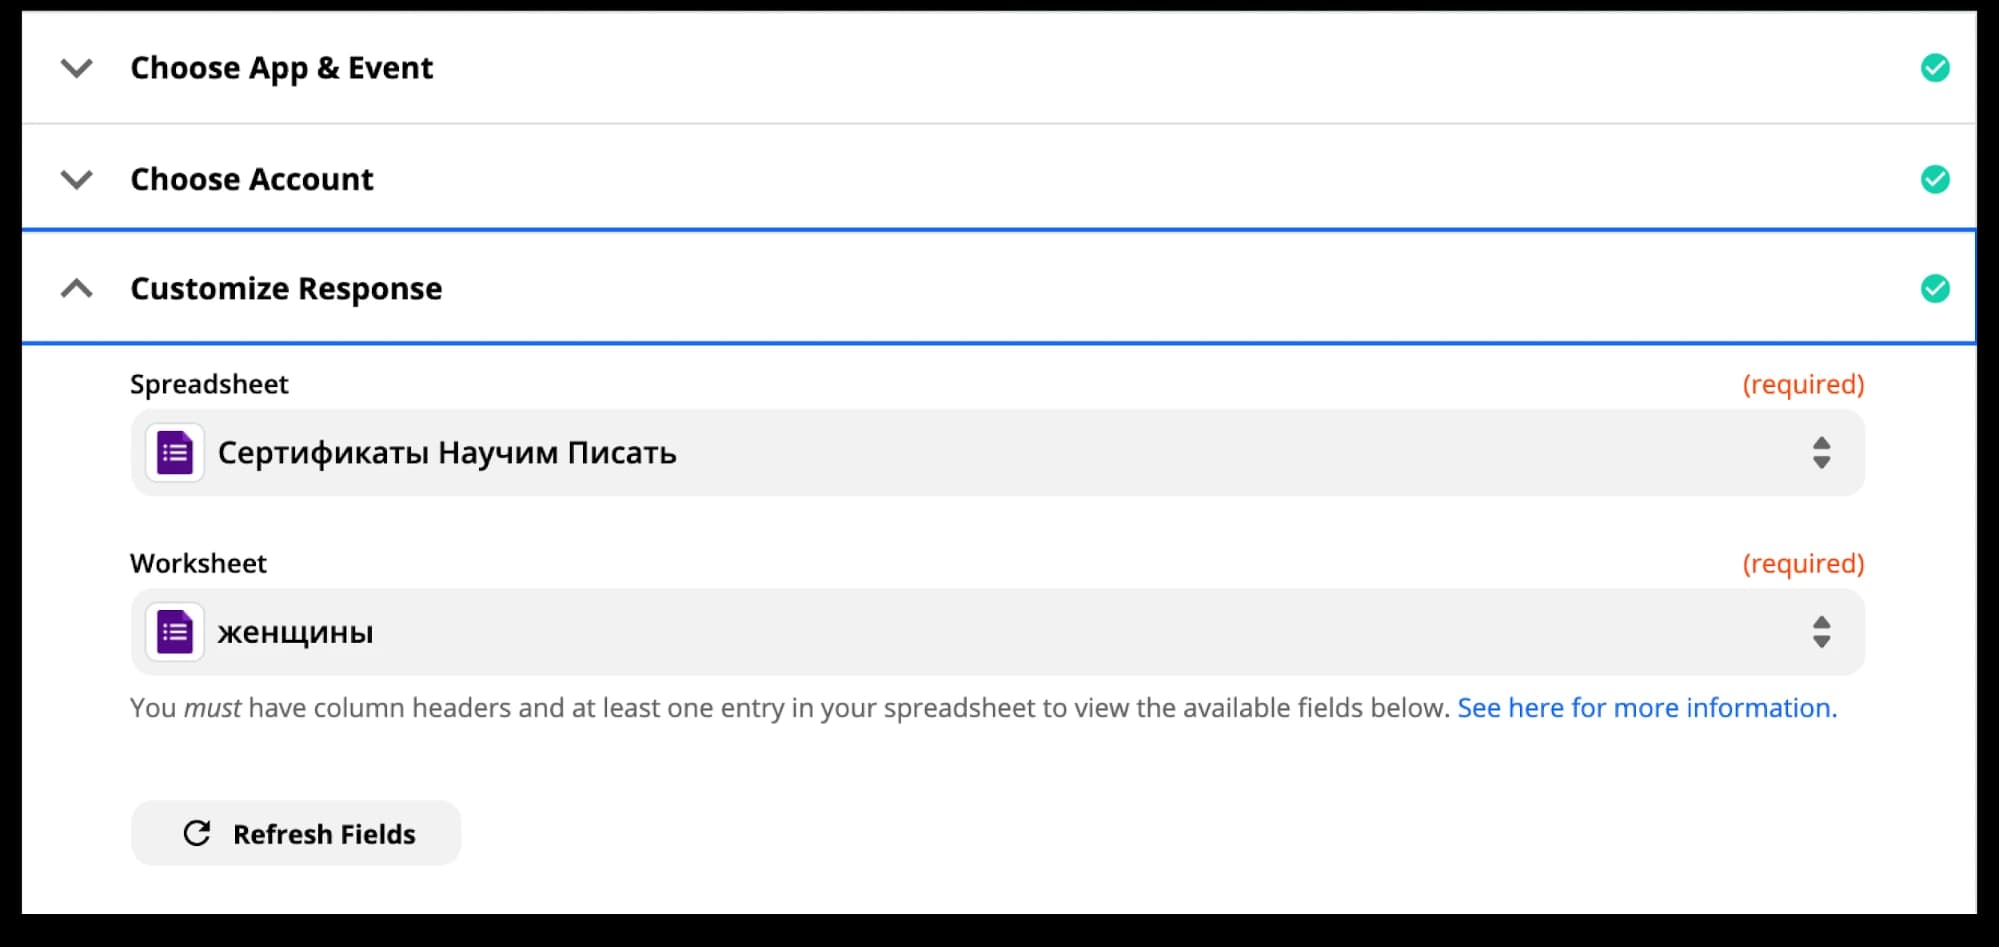The height and width of the screenshot is (947, 1999).
Task: Click green checkmark beside Customize Response
Action: 1934,289
